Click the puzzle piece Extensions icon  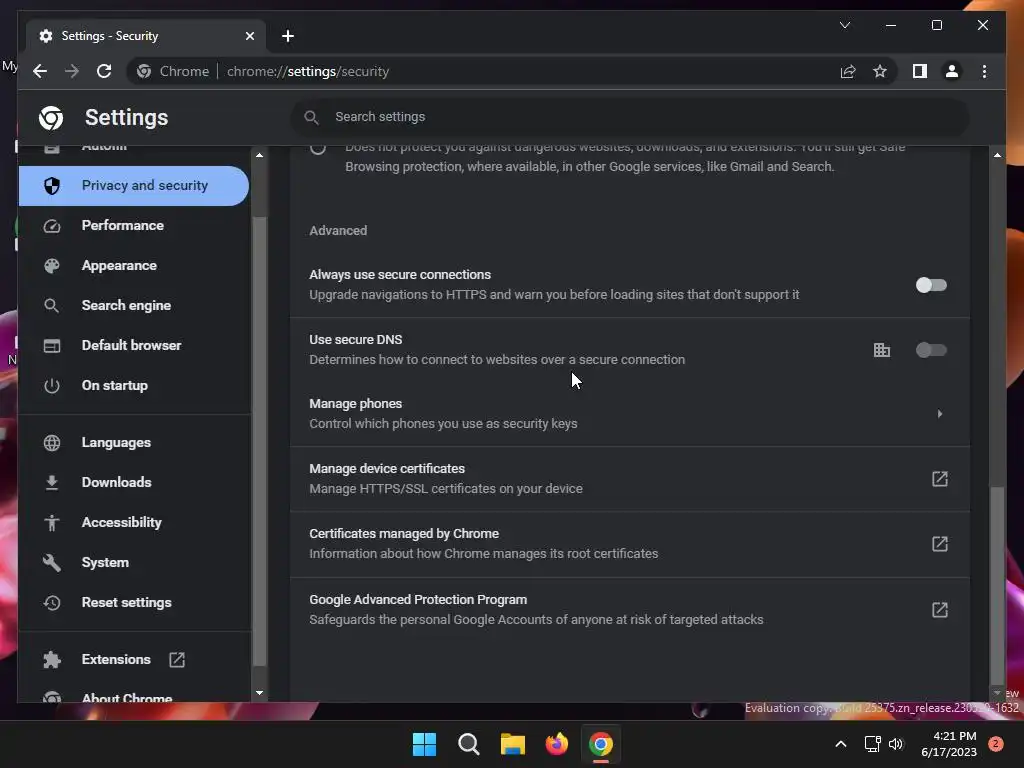pyautogui.click(x=52, y=660)
